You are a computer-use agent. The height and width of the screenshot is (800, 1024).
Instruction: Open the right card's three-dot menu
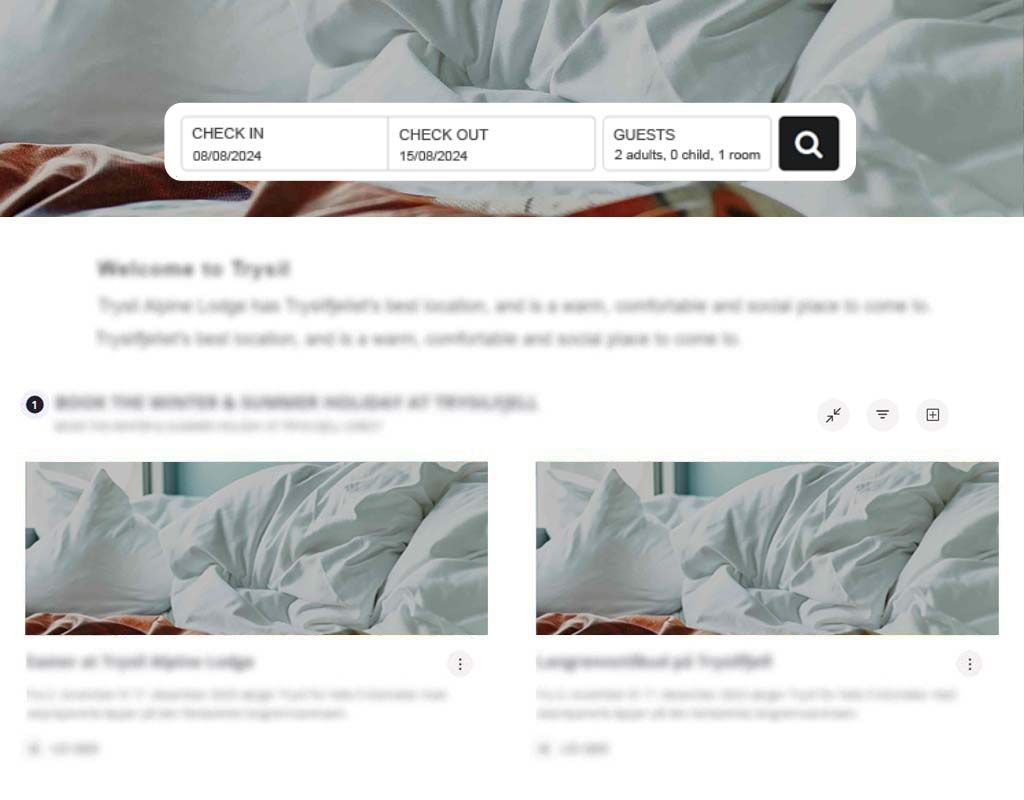coord(970,664)
